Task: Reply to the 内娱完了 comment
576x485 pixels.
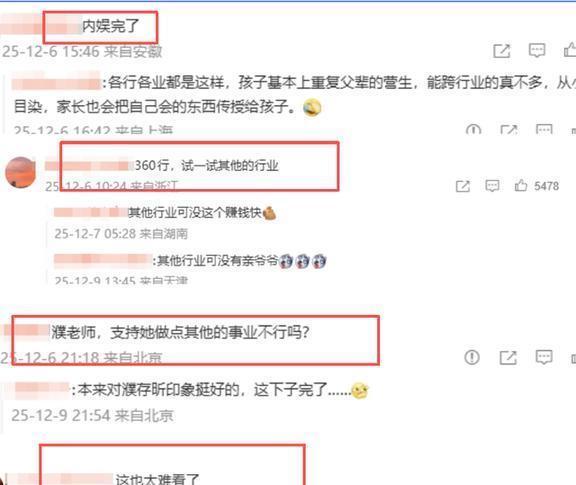Action: [537, 51]
